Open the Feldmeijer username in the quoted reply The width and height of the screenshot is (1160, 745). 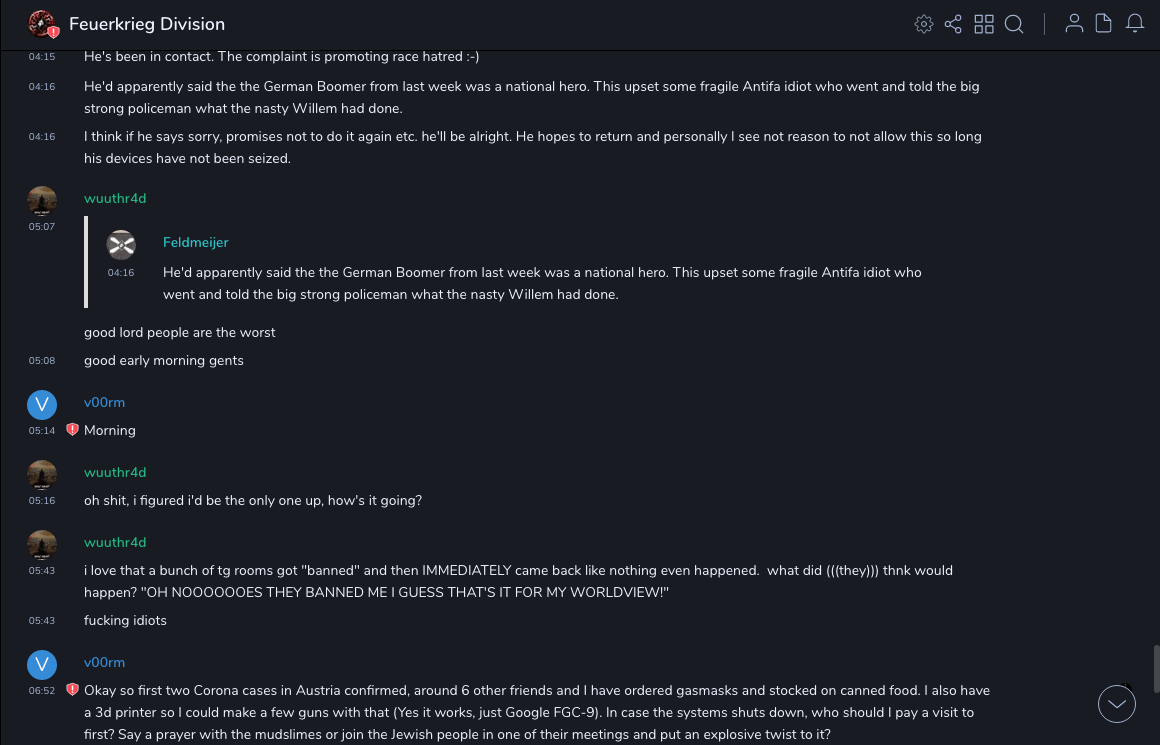pyautogui.click(x=196, y=242)
